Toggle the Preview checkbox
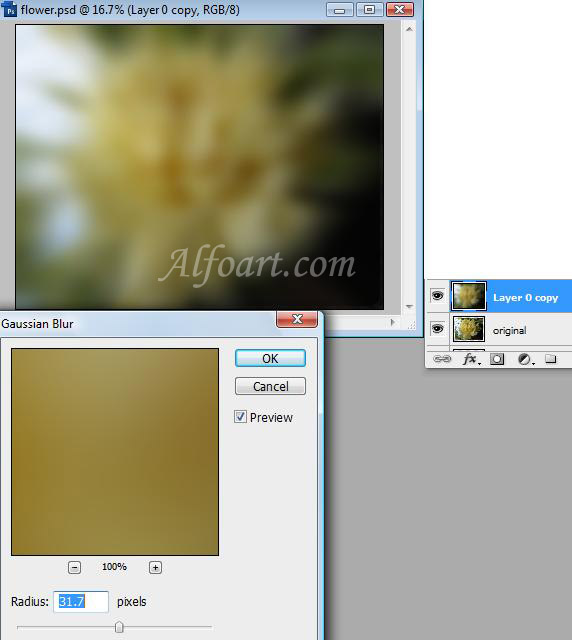Screen dimensions: 572x640 tap(240, 417)
